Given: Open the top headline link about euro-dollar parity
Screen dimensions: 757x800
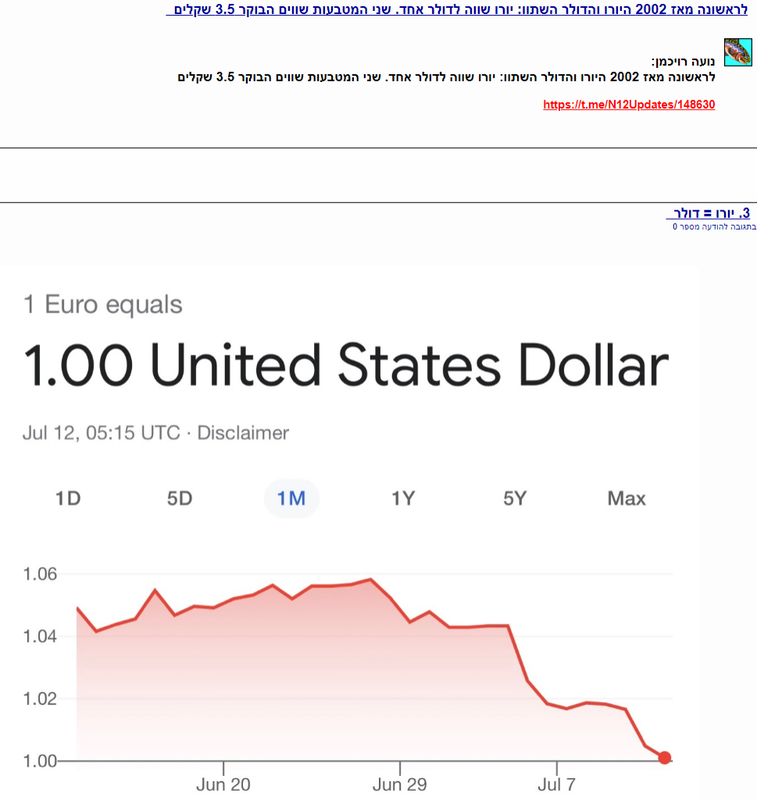Looking at the screenshot, I should (457, 9).
